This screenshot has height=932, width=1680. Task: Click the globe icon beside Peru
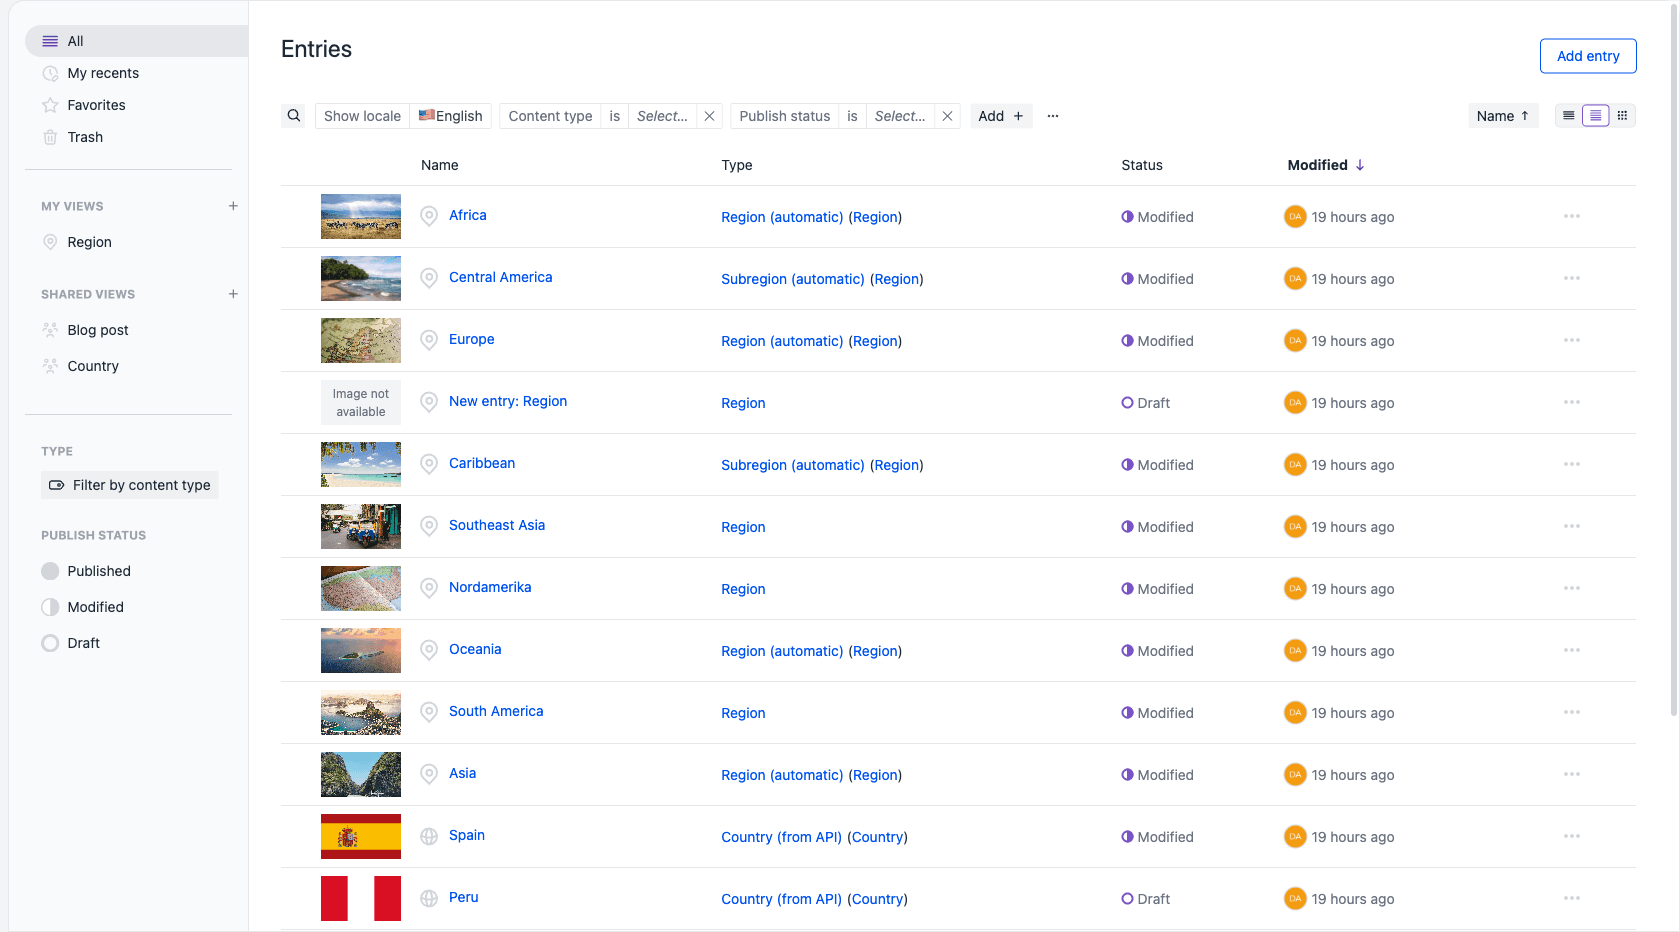tap(429, 898)
